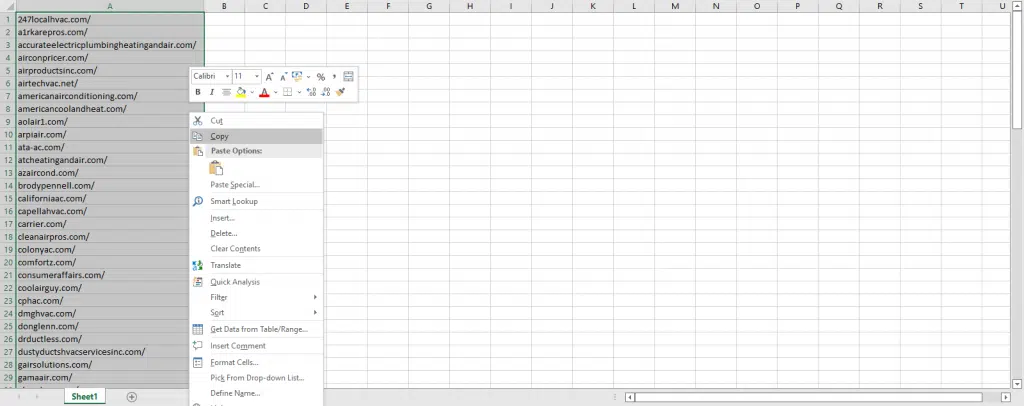The image size is (1024, 406).
Task: Click the Percent Style icon
Action: click(320, 76)
